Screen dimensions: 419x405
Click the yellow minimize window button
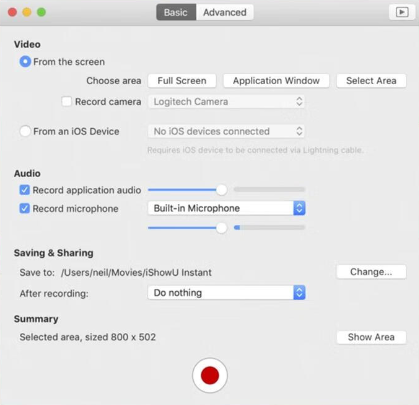27,12
